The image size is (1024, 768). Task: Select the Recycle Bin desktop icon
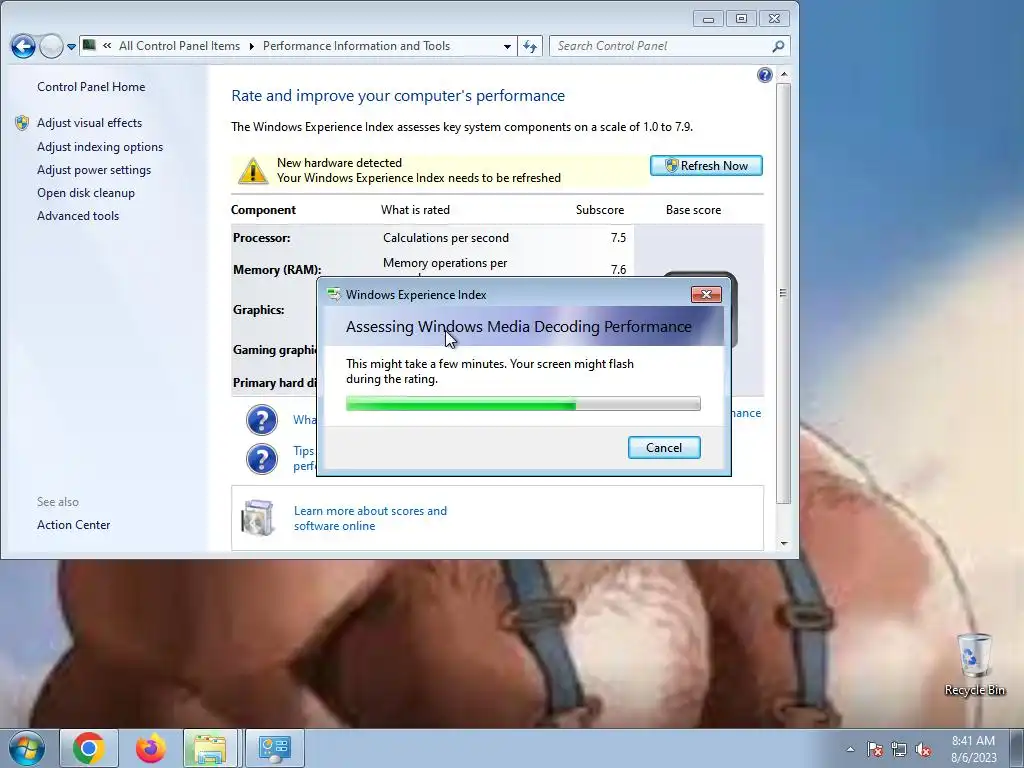[x=974, y=664]
